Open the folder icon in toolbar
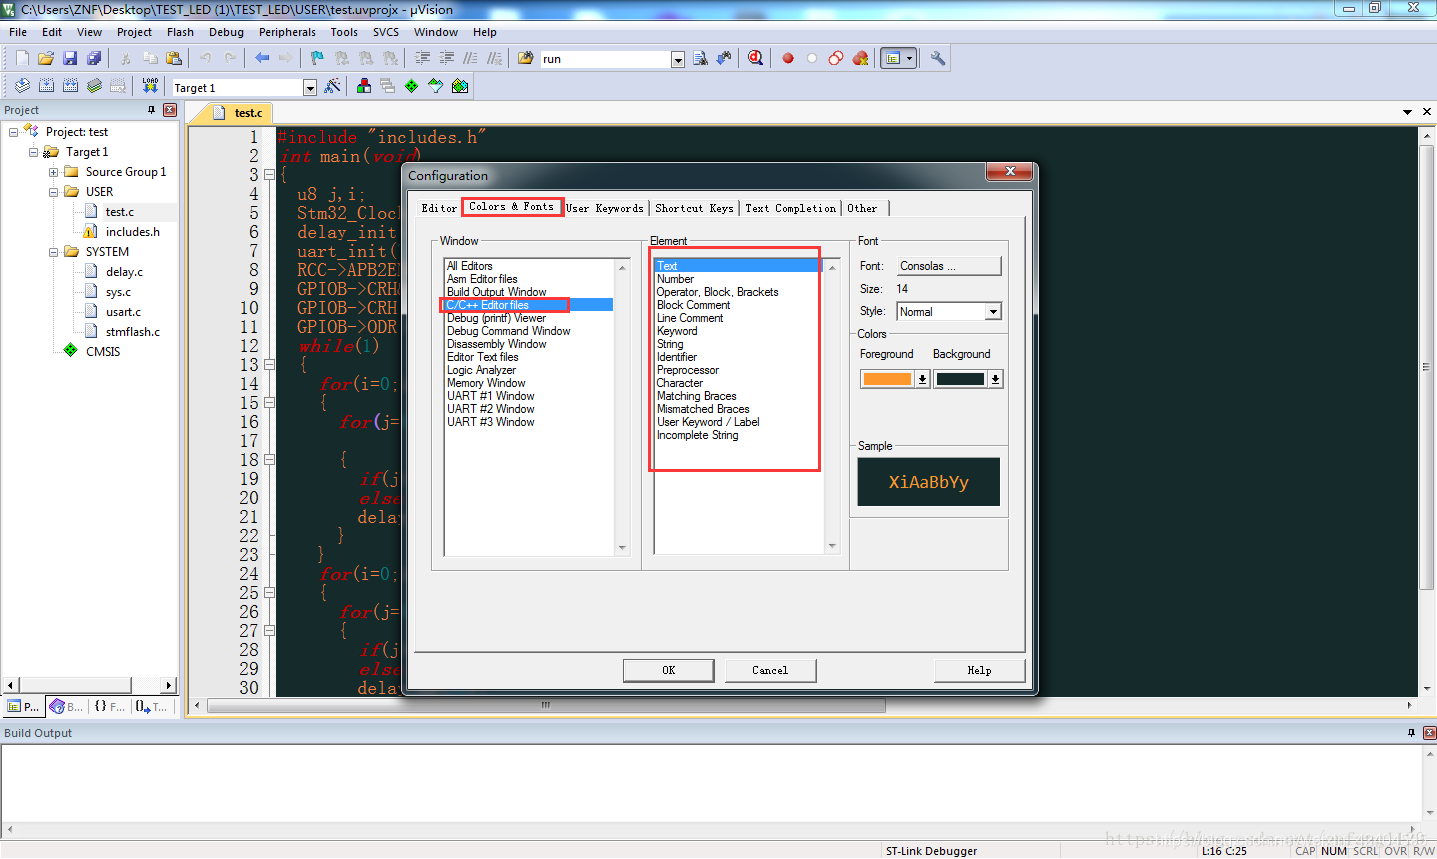The height and width of the screenshot is (859, 1437). point(46,59)
